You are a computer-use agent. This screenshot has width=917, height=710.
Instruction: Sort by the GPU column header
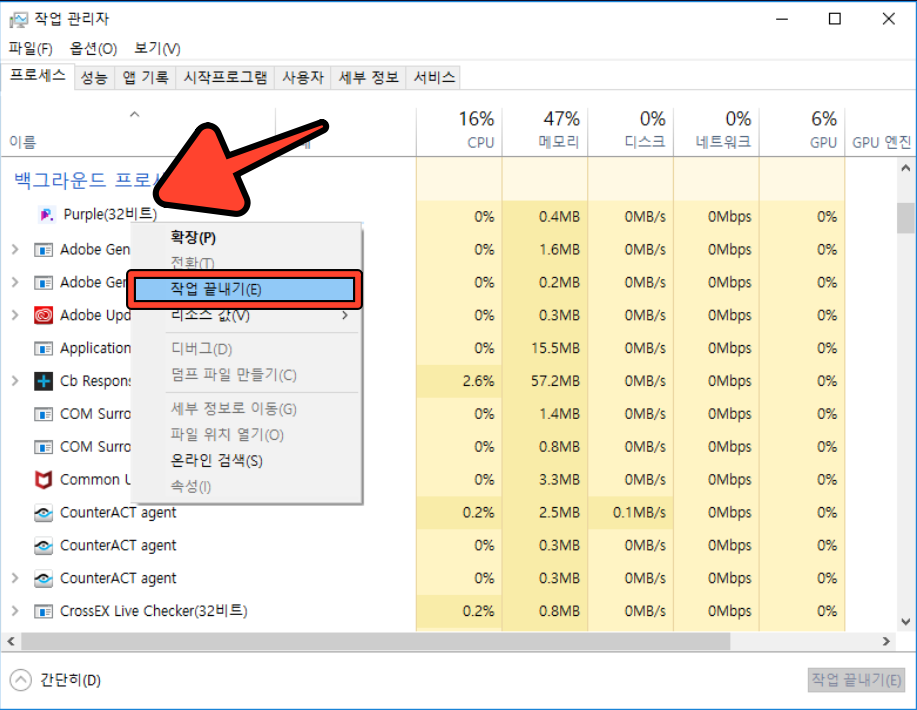click(802, 132)
